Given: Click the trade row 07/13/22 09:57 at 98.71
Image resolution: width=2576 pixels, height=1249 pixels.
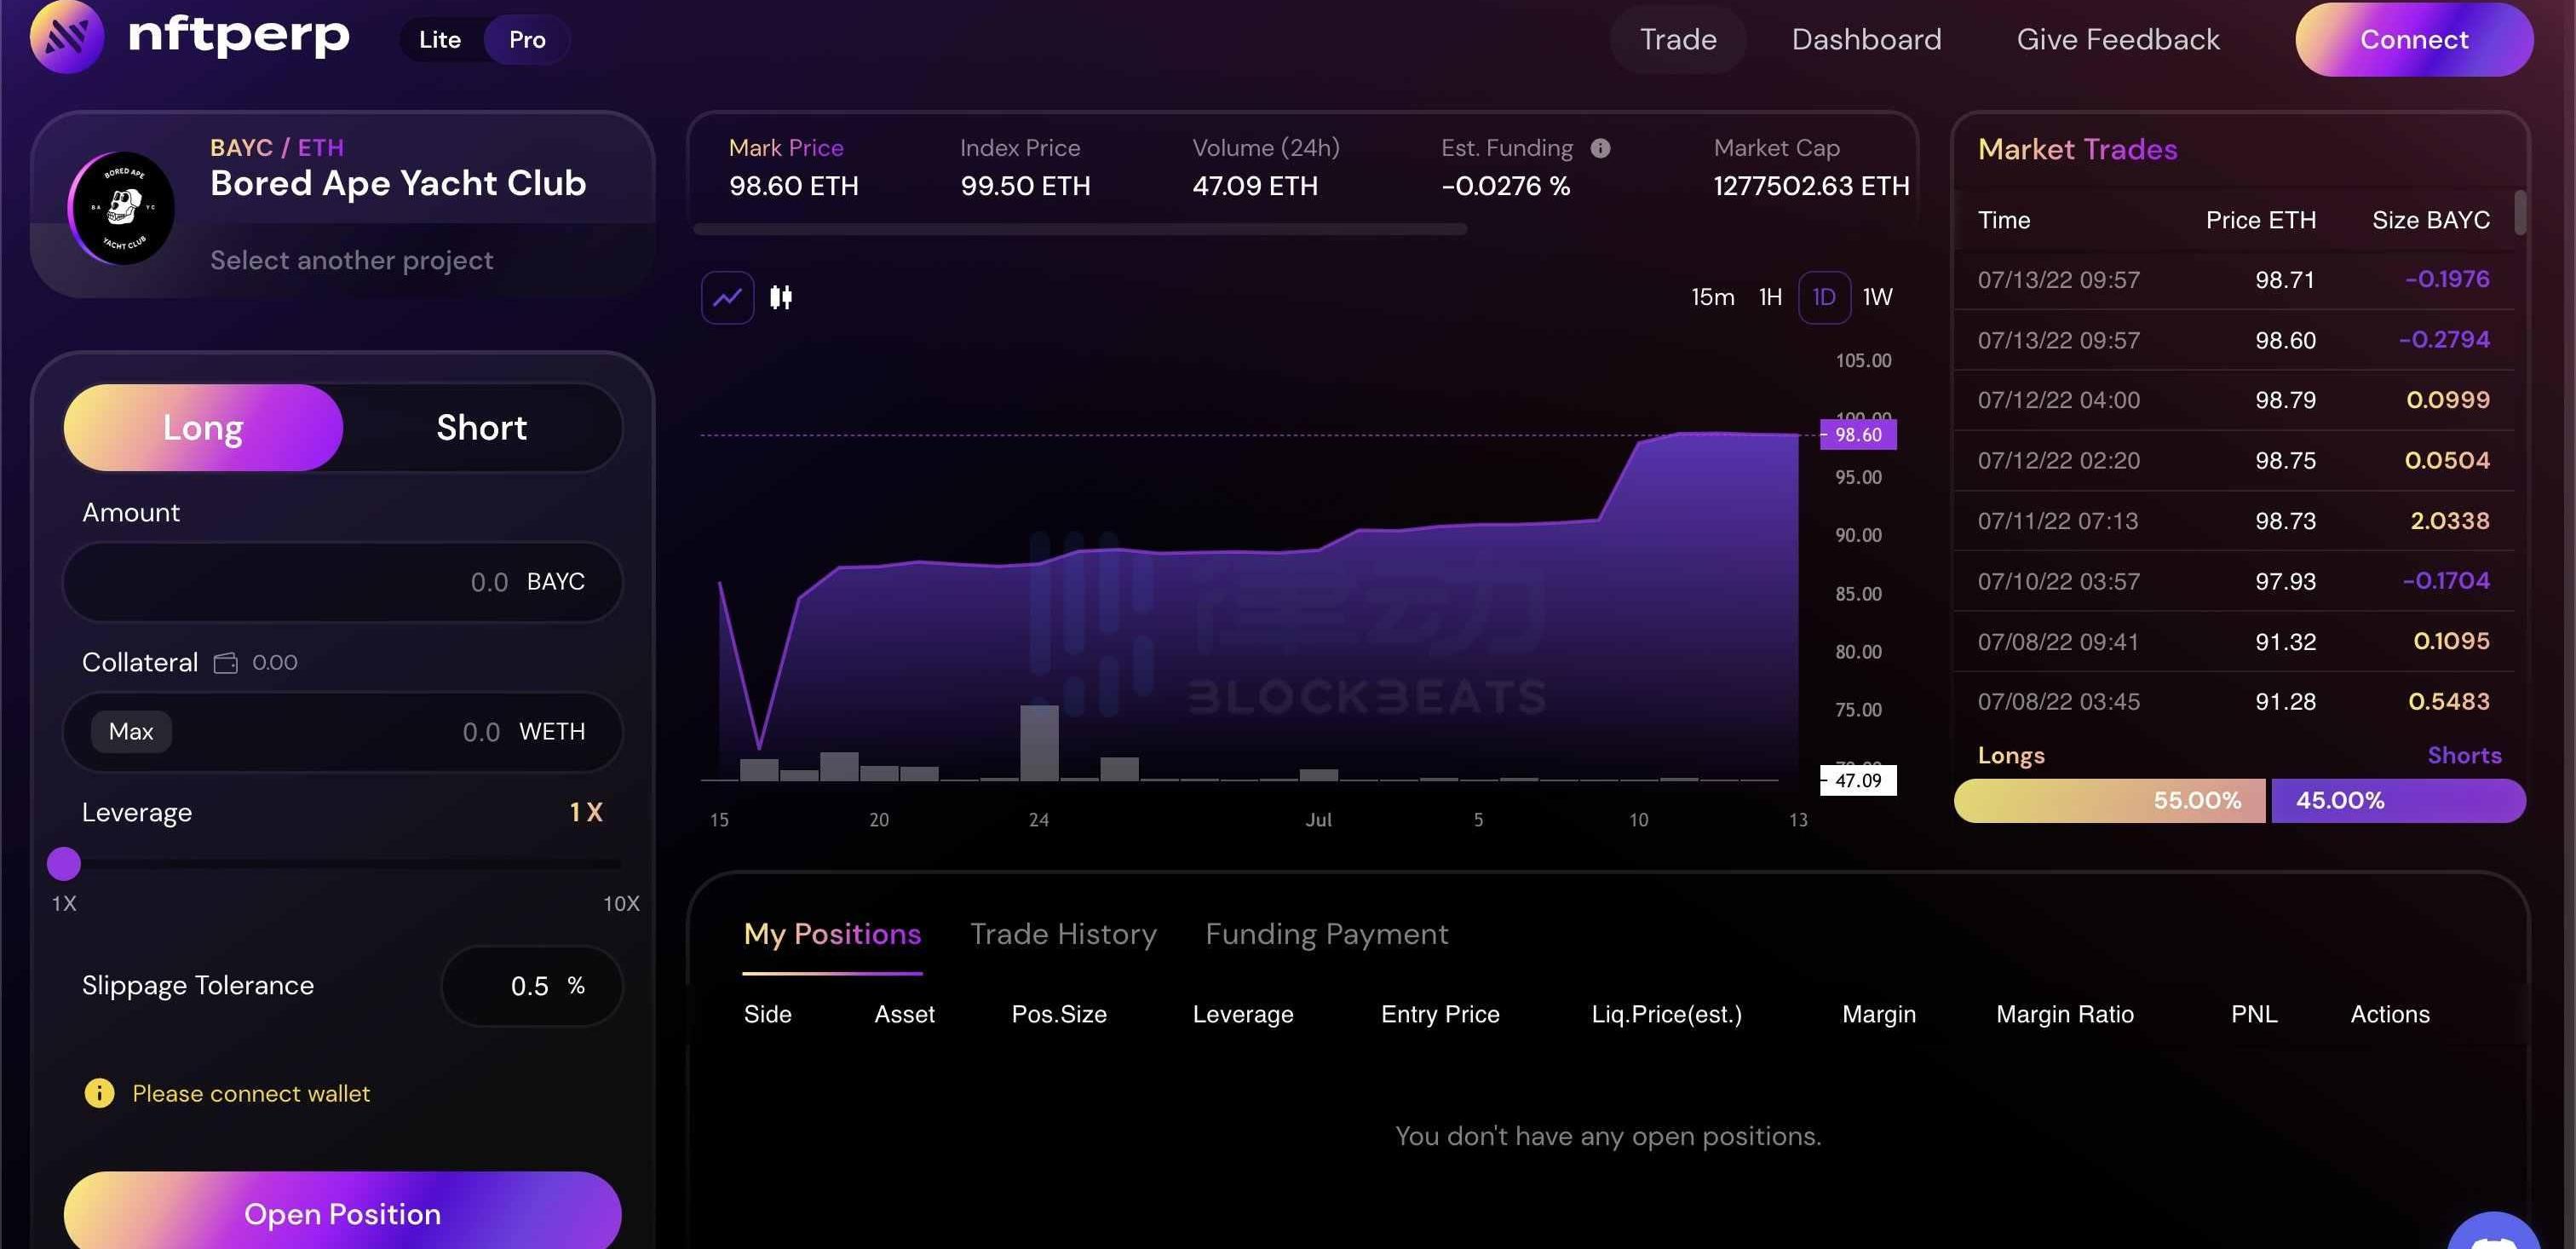Looking at the screenshot, I should [2234, 279].
